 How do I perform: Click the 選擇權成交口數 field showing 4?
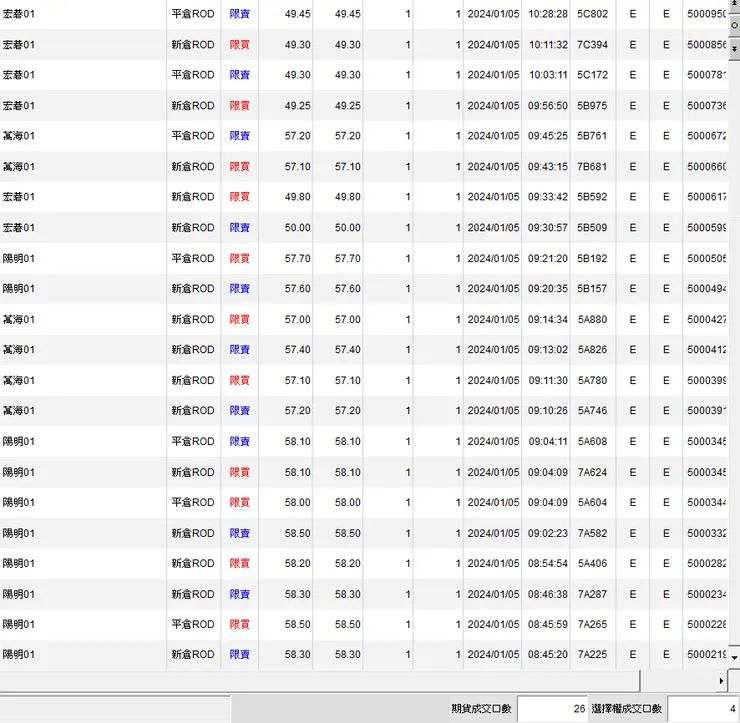pyautogui.click(x=703, y=708)
